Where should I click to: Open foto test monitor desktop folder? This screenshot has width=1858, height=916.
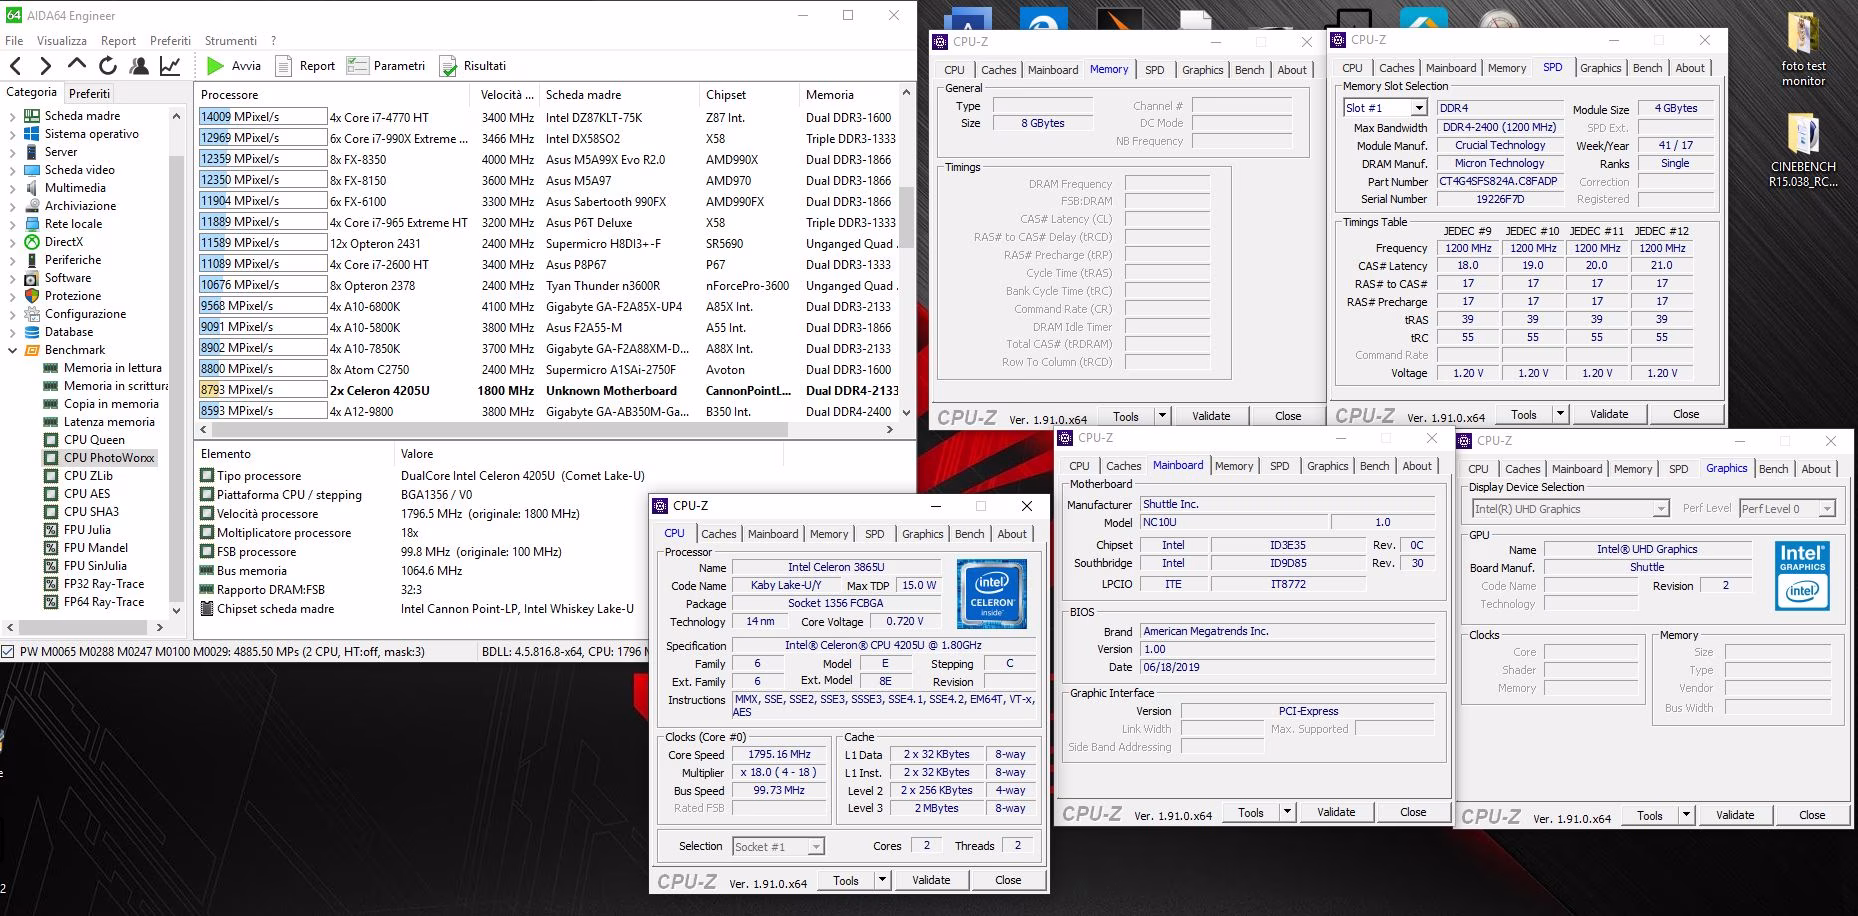click(1803, 49)
